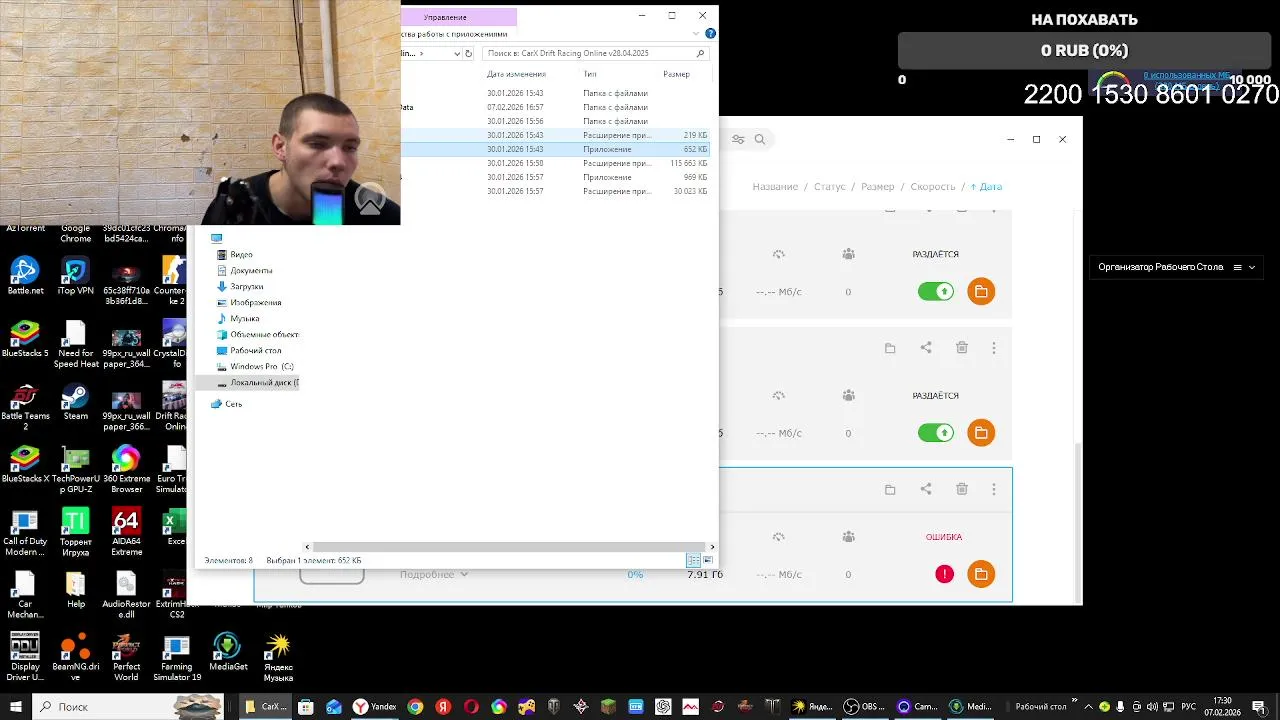Share the torrent marked ОШИБКА

point(926,489)
